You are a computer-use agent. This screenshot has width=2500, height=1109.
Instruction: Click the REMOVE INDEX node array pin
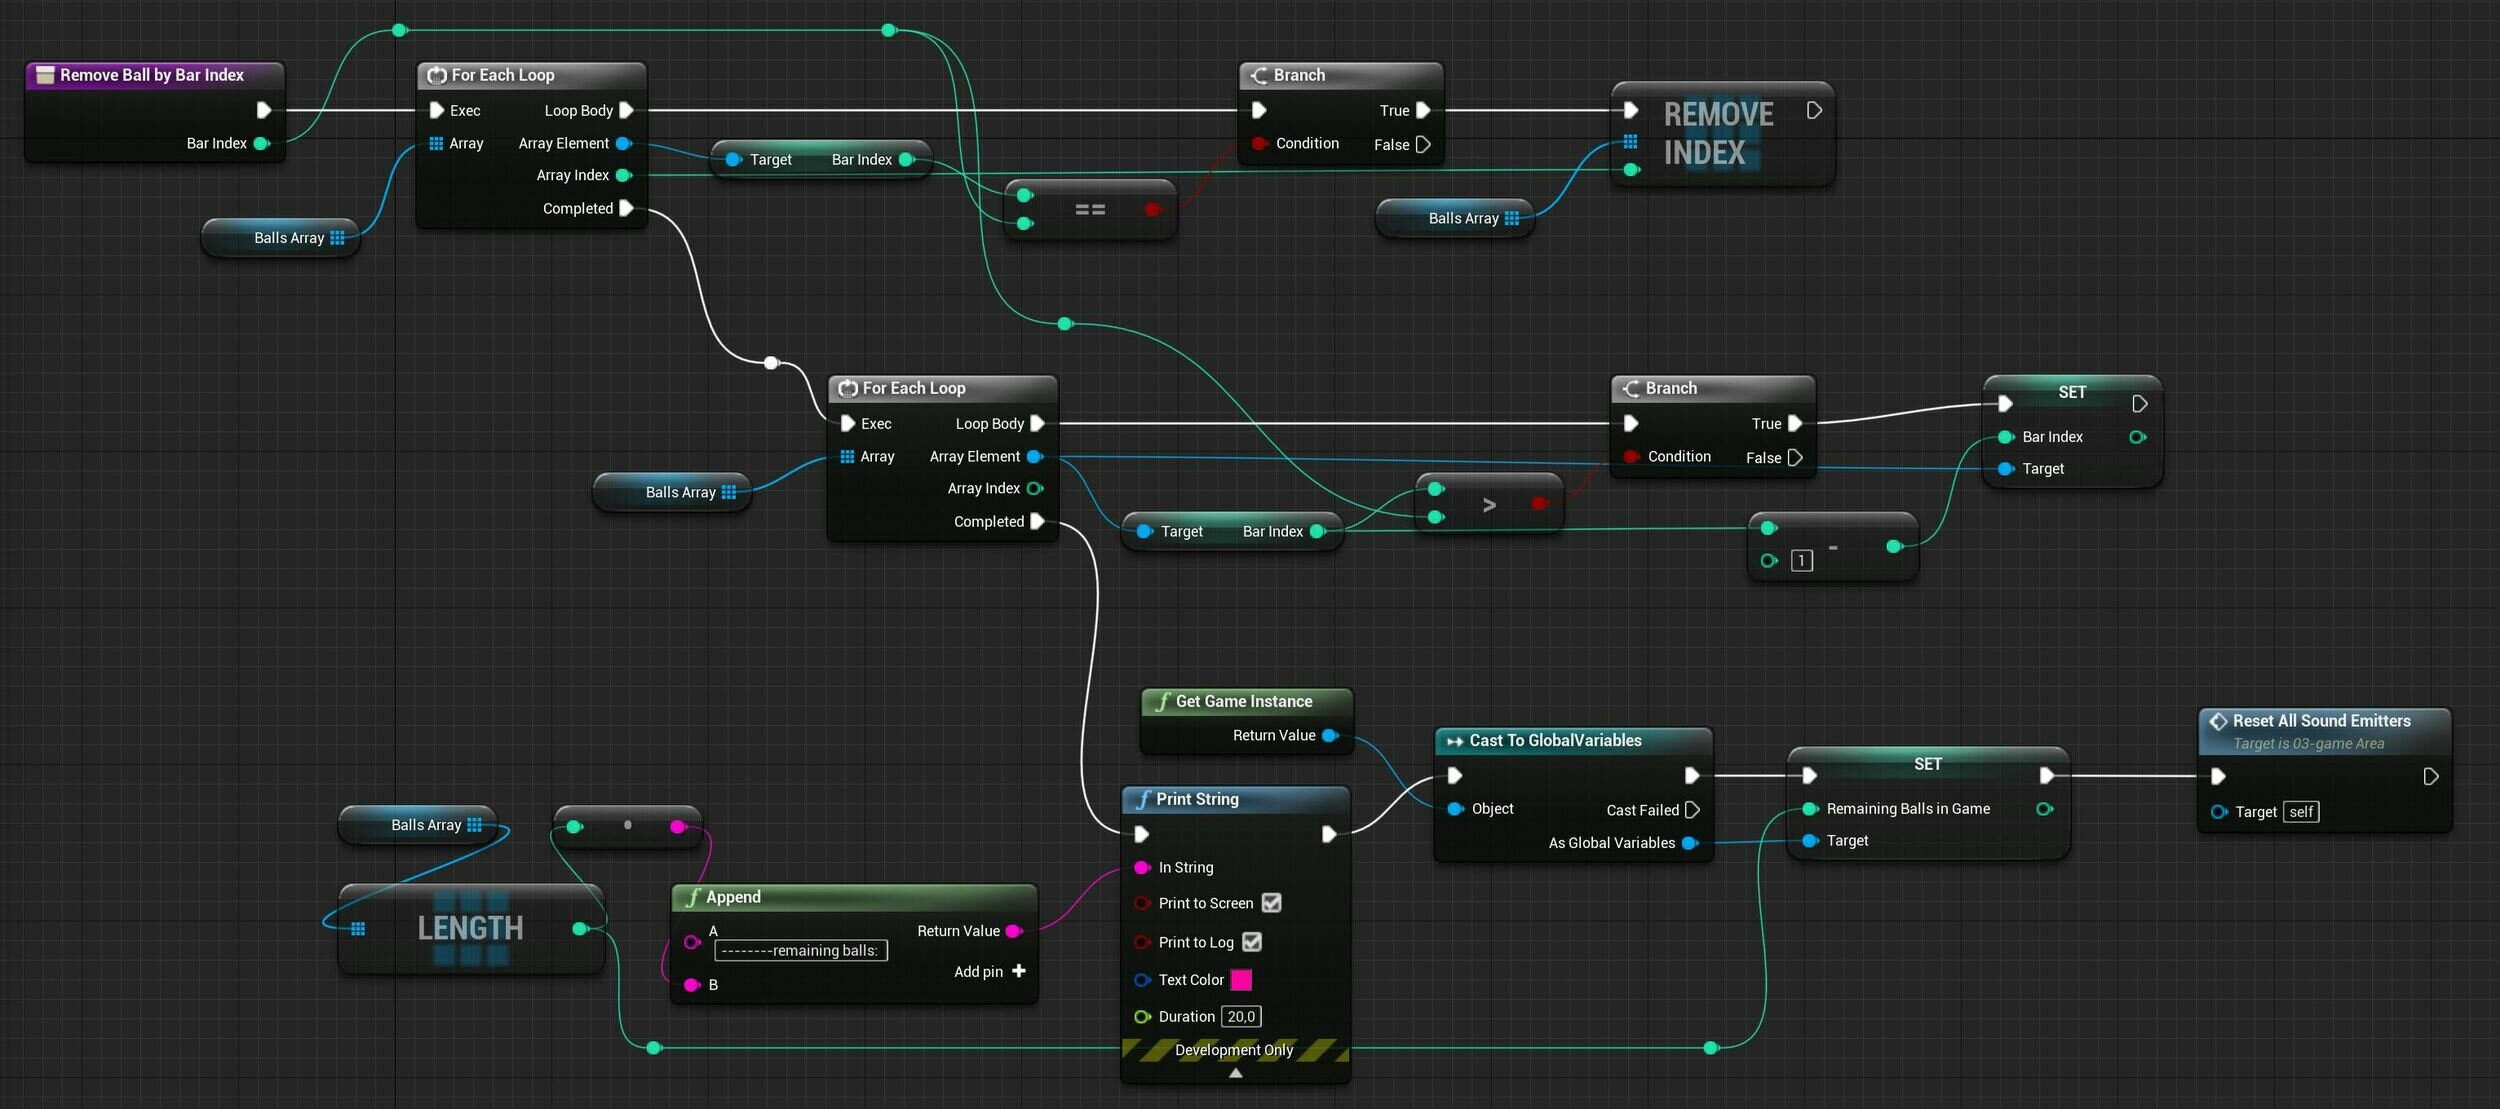pyautogui.click(x=1630, y=142)
